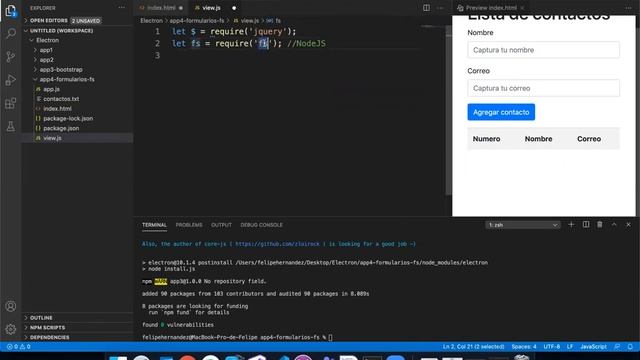Expand the Outline section
The width and height of the screenshot is (640, 360).
click(78, 318)
